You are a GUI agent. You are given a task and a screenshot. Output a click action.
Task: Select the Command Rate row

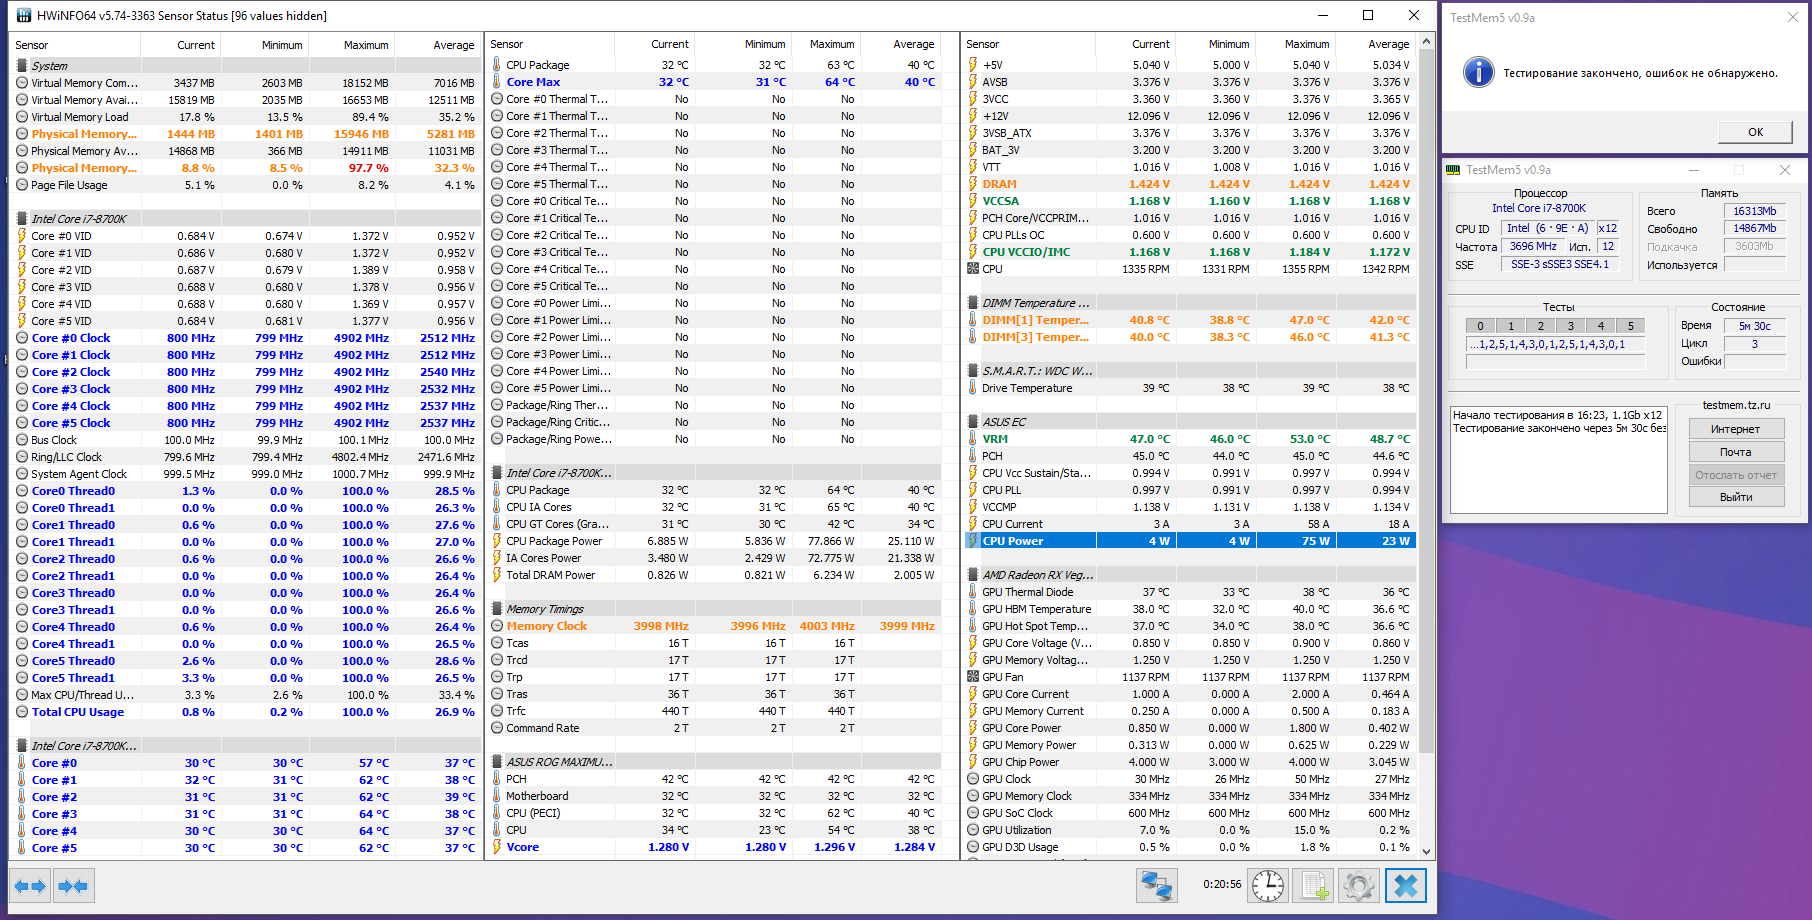click(714, 728)
